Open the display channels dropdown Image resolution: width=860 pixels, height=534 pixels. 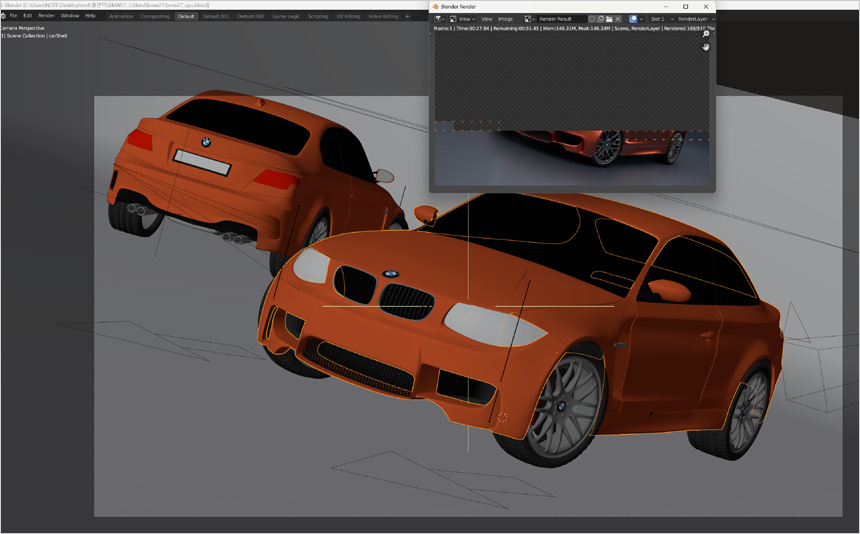(635, 19)
